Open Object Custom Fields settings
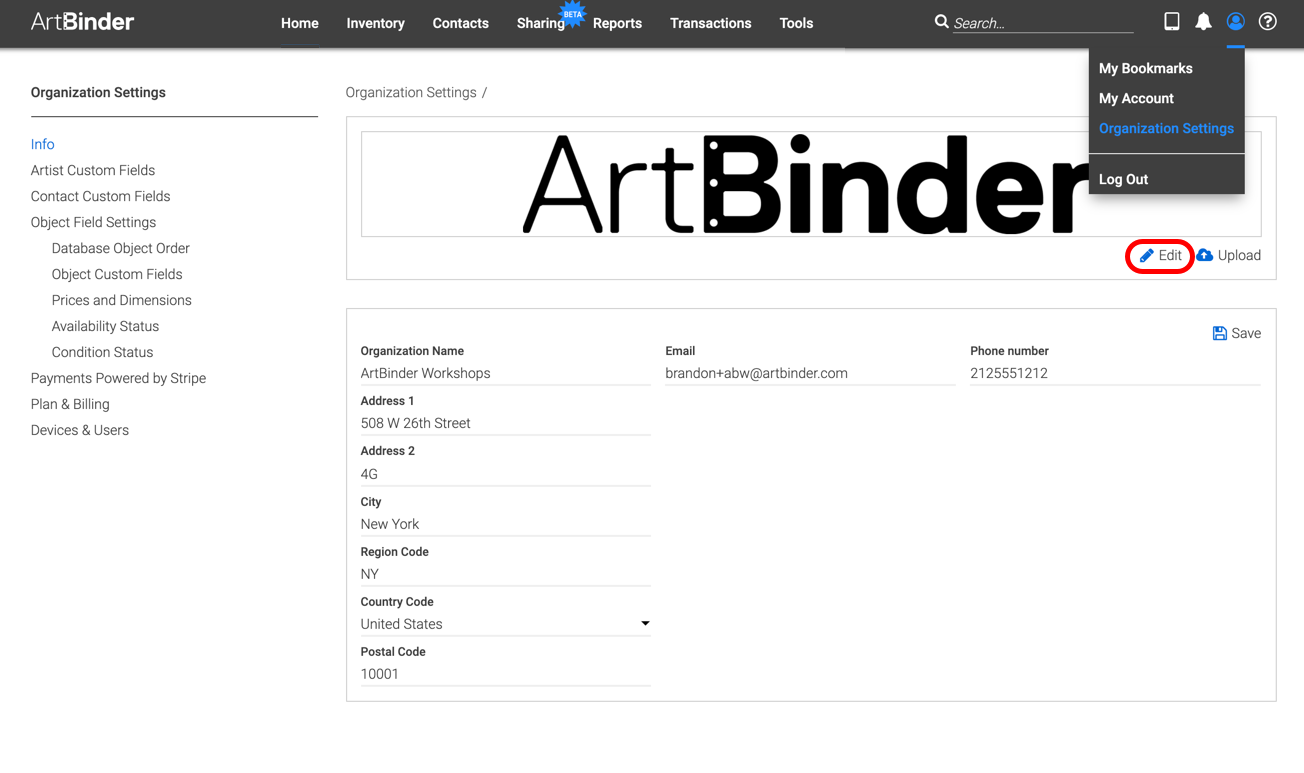The width and height of the screenshot is (1304, 773). [x=117, y=274]
